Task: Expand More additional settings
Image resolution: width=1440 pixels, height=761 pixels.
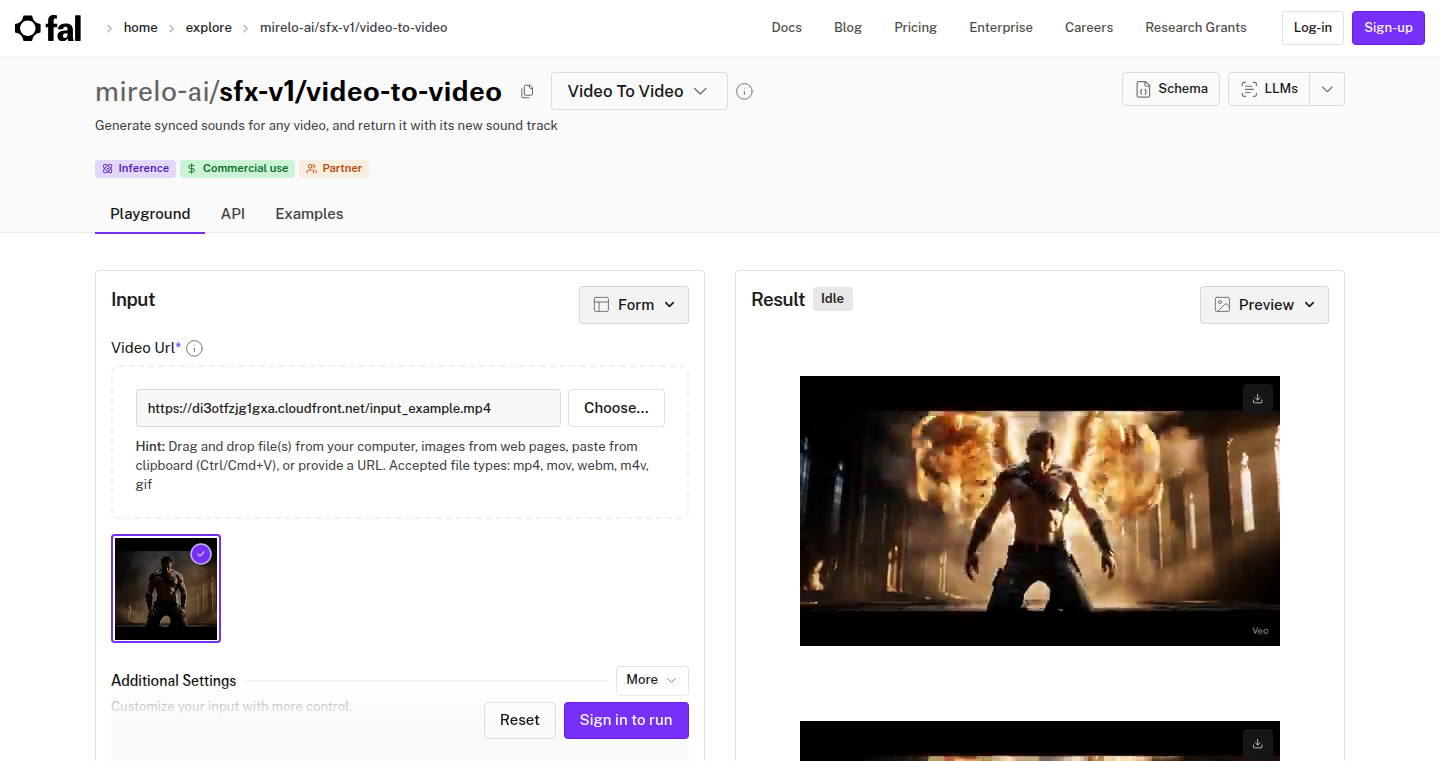Action: coord(652,680)
